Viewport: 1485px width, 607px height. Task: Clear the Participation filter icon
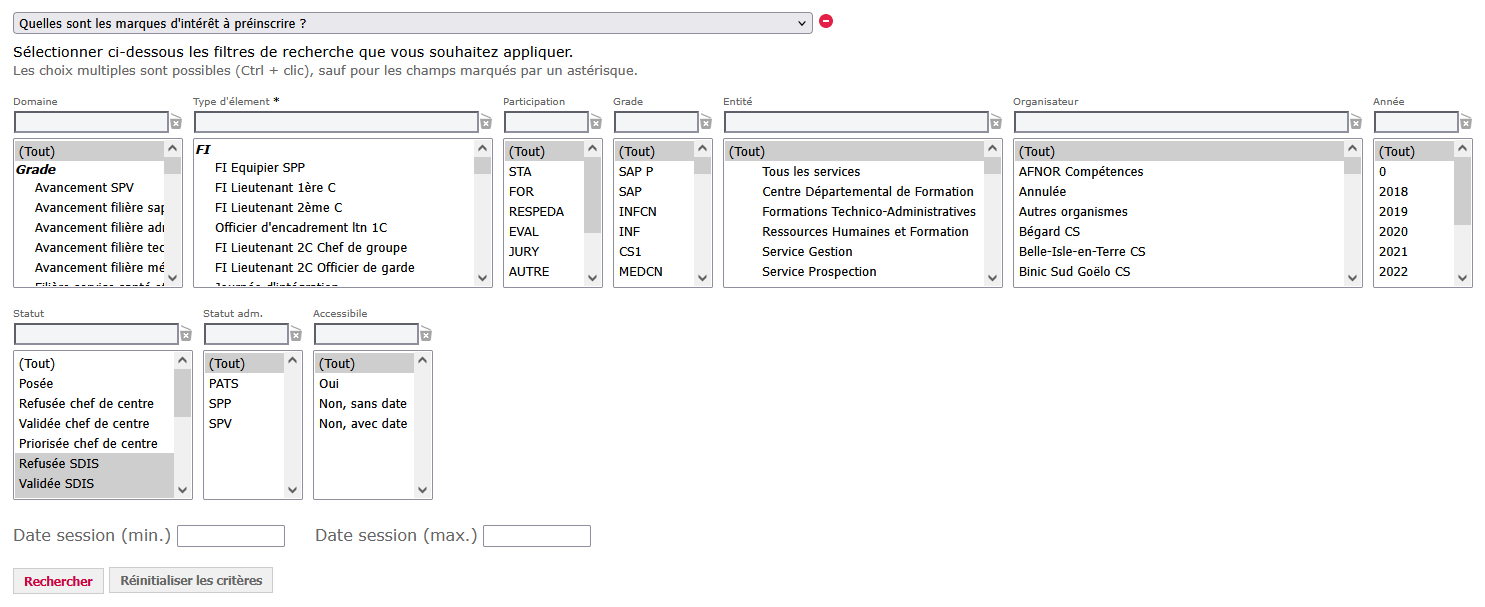tap(596, 123)
